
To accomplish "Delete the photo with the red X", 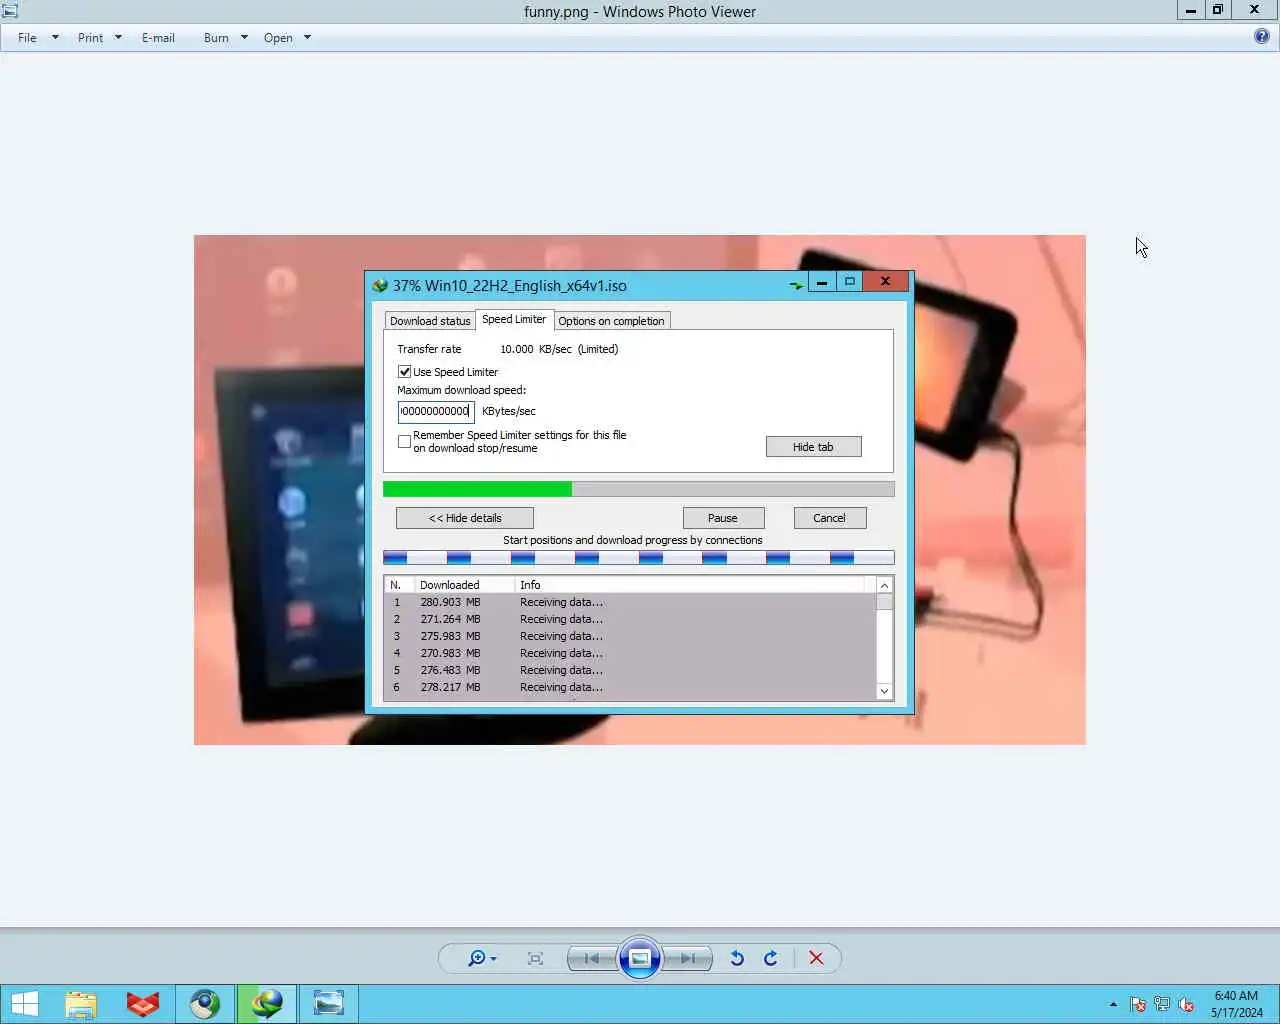I will tap(816, 958).
